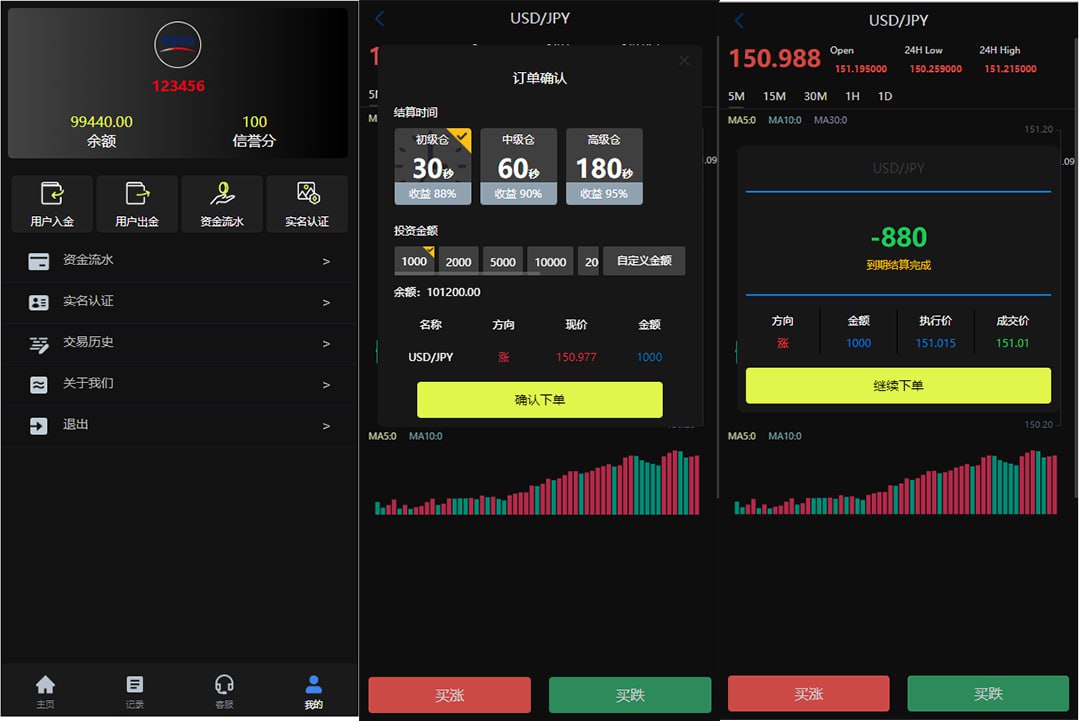
Task: Open 用户入金 deposit icon
Action: point(52,194)
